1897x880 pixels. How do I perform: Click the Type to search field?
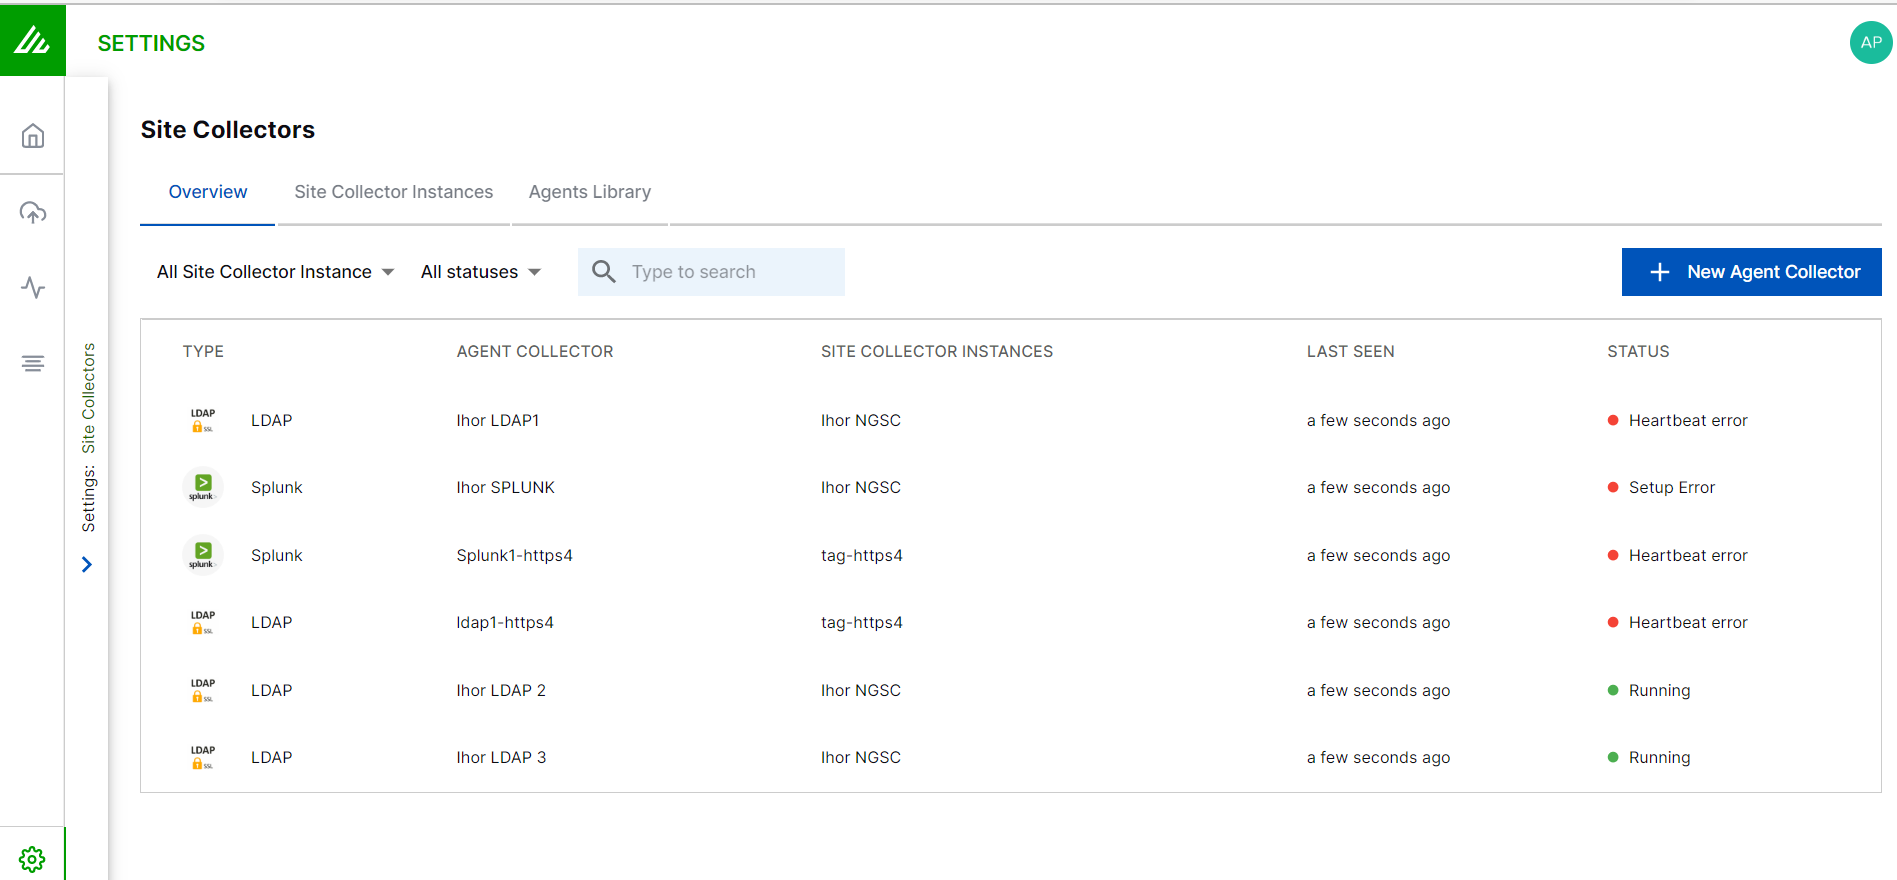click(711, 272)
